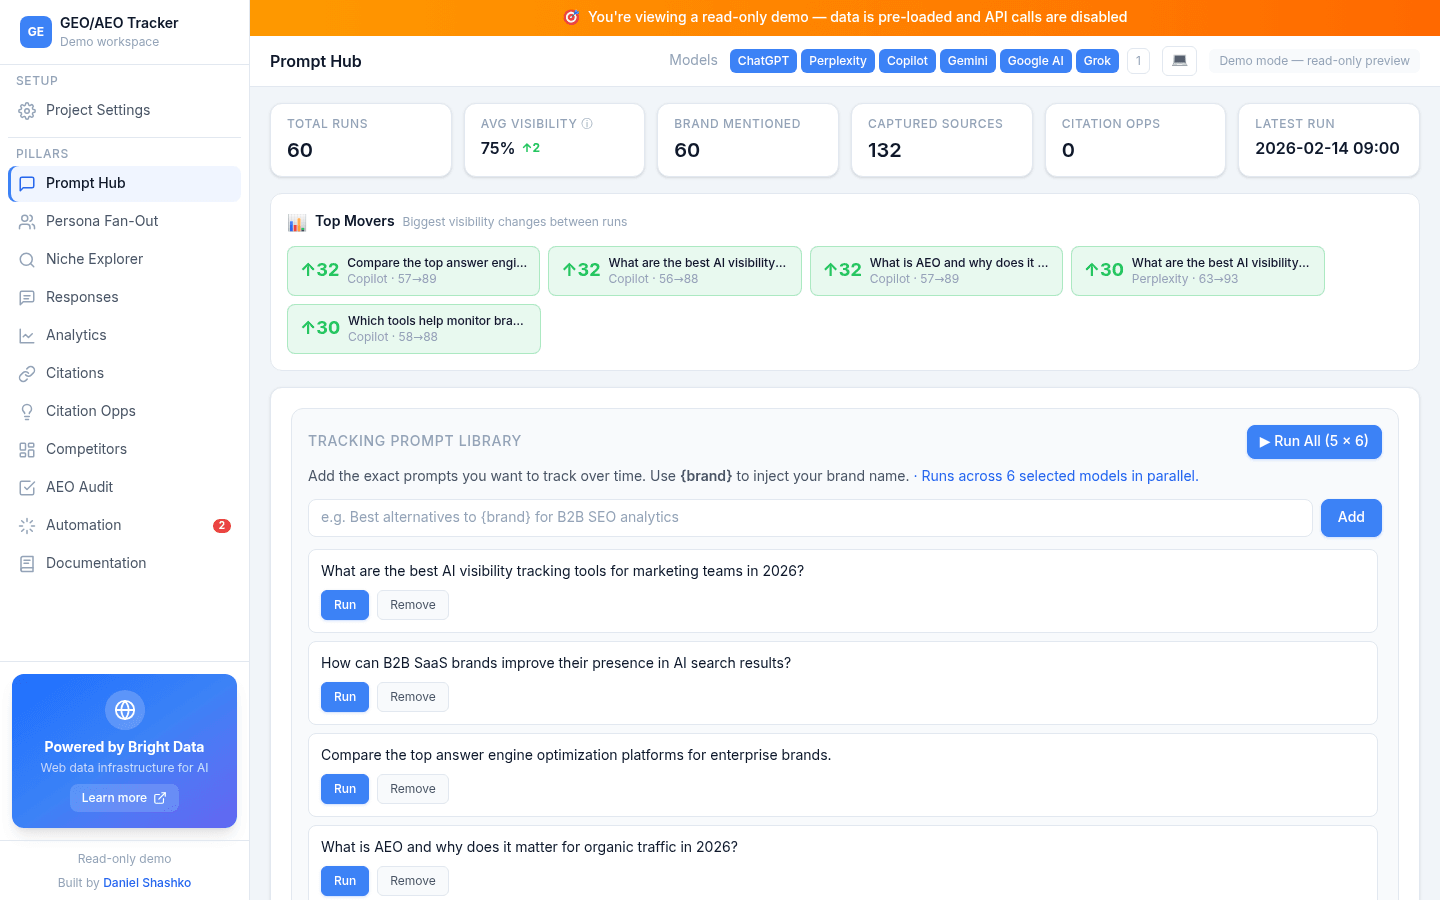Open Citation Opps from sidebar
This screenshot has height=900, width=1440.
124,411
